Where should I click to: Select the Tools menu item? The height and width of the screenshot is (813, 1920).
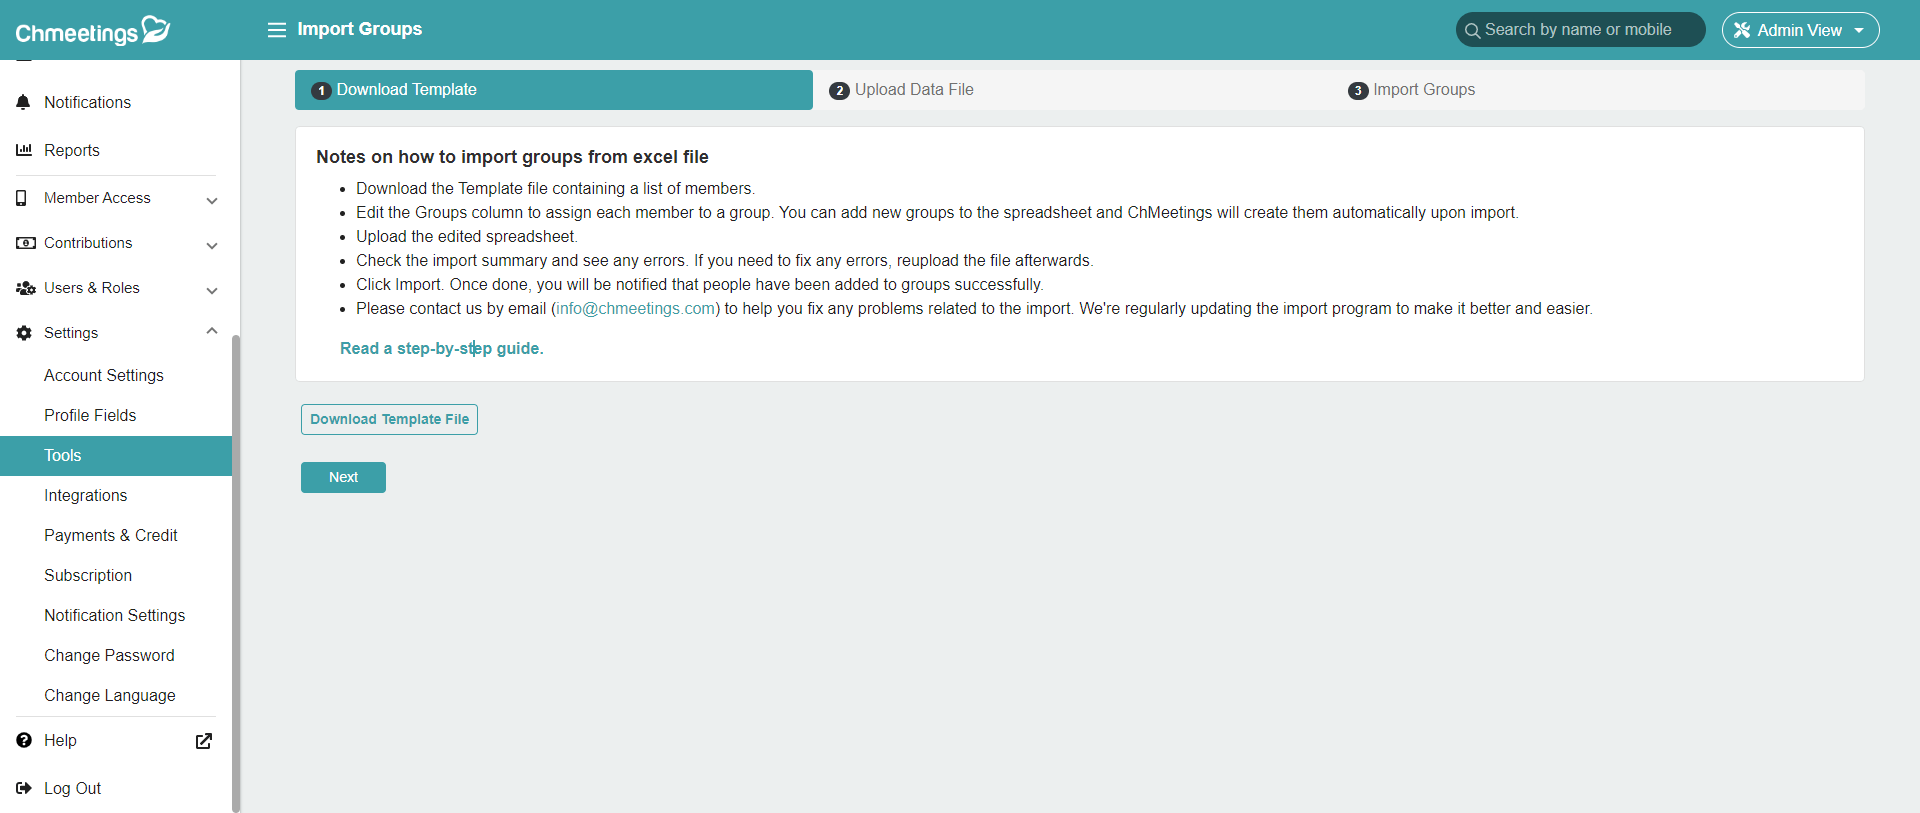click(x=116, y=455)
